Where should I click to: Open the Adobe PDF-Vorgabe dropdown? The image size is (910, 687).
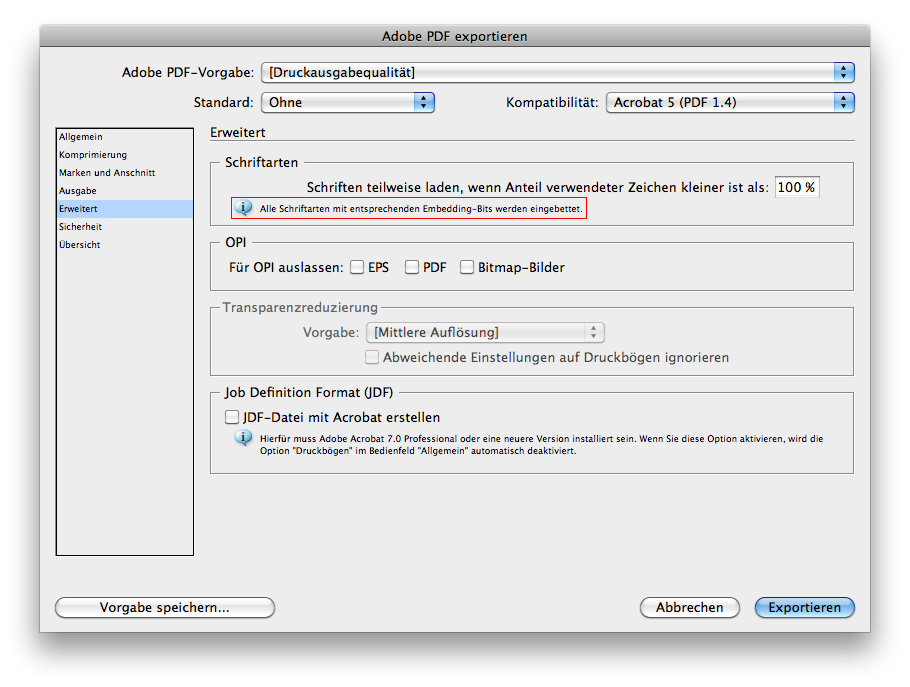557,72
